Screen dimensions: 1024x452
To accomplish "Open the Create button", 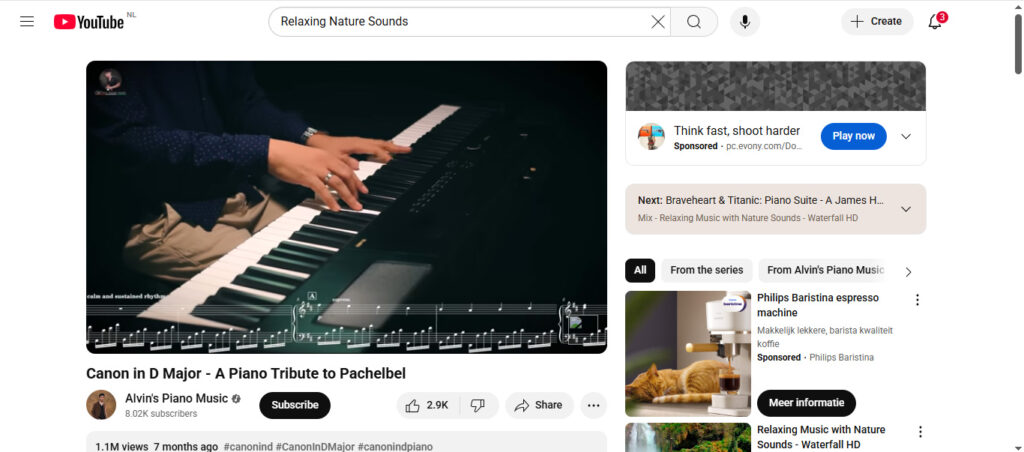I will 876,22.
